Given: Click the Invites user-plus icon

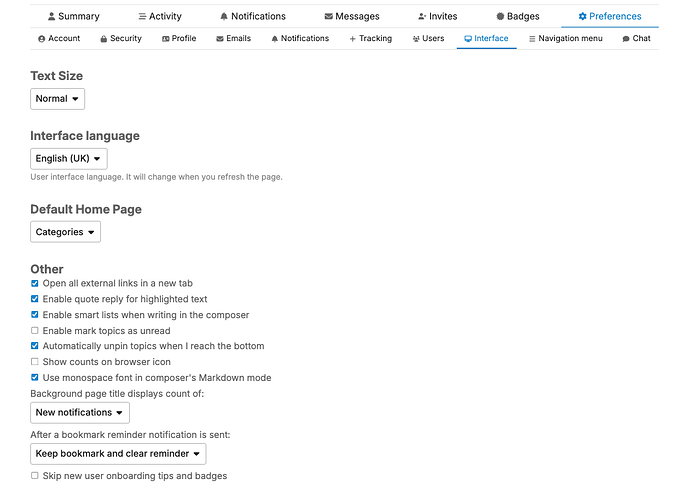Looking at the screenshot, I should coord(422,17).
